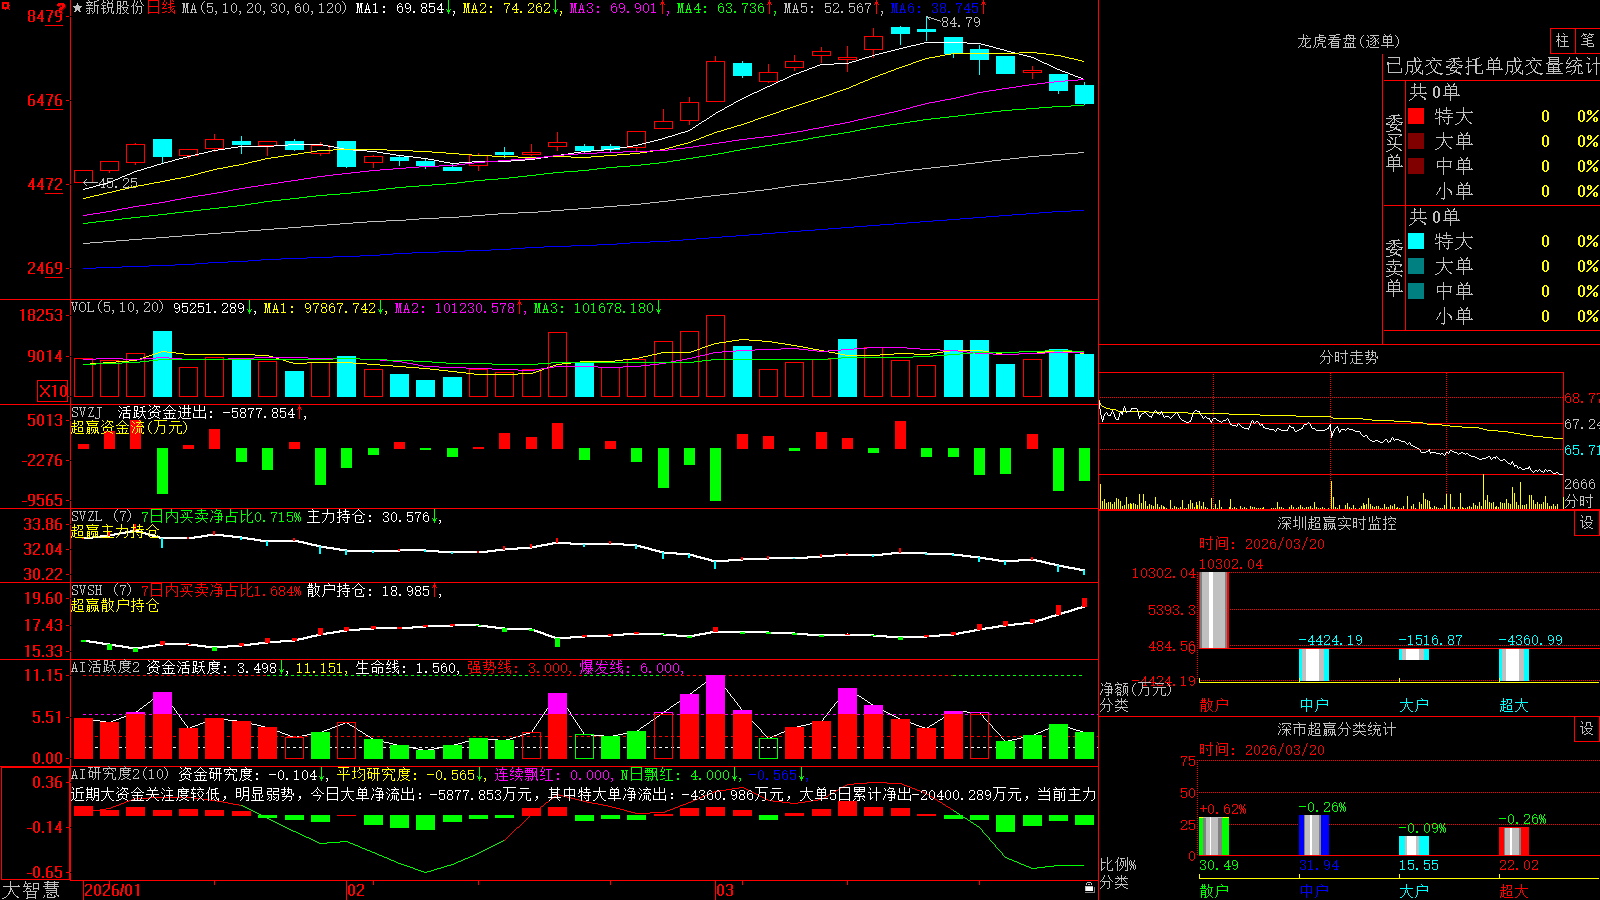Click the SVZJ indicator name
The width and height of the screenshot is (1600, 900).
87,412
